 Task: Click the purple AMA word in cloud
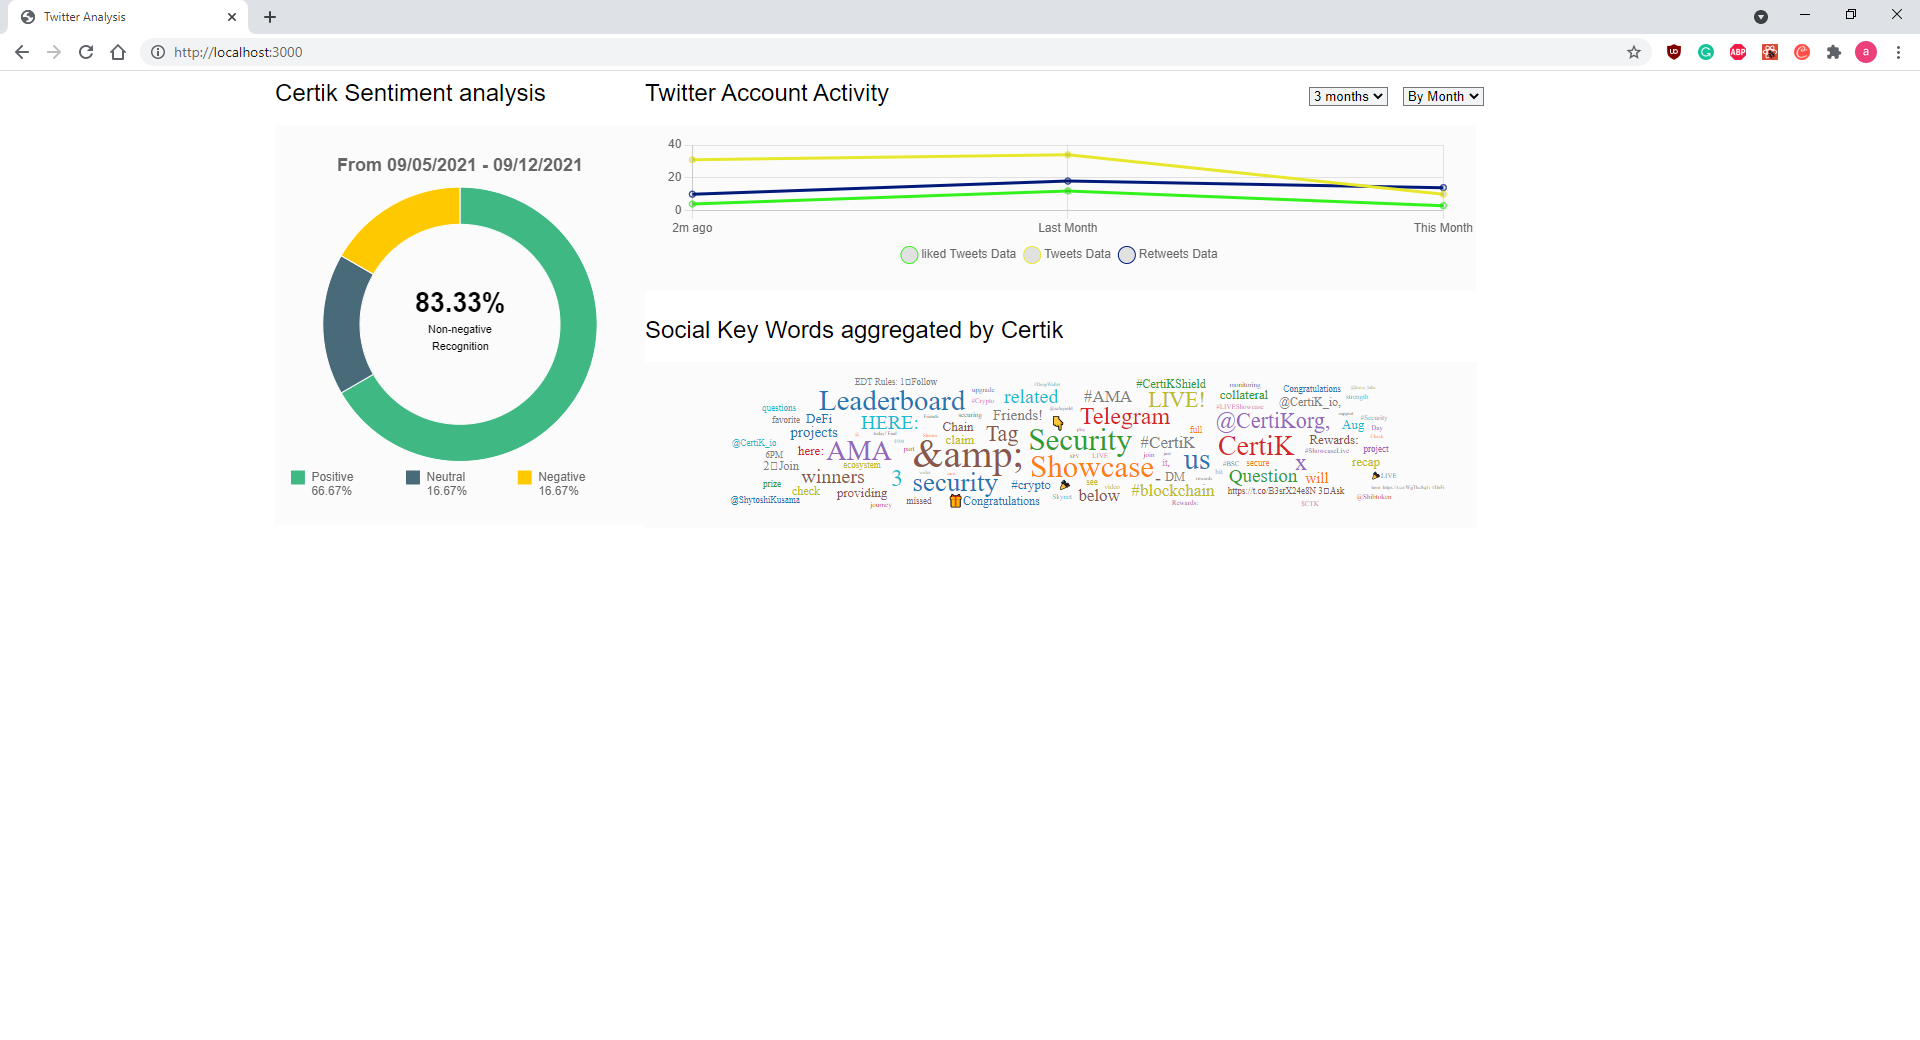(859, 451)
